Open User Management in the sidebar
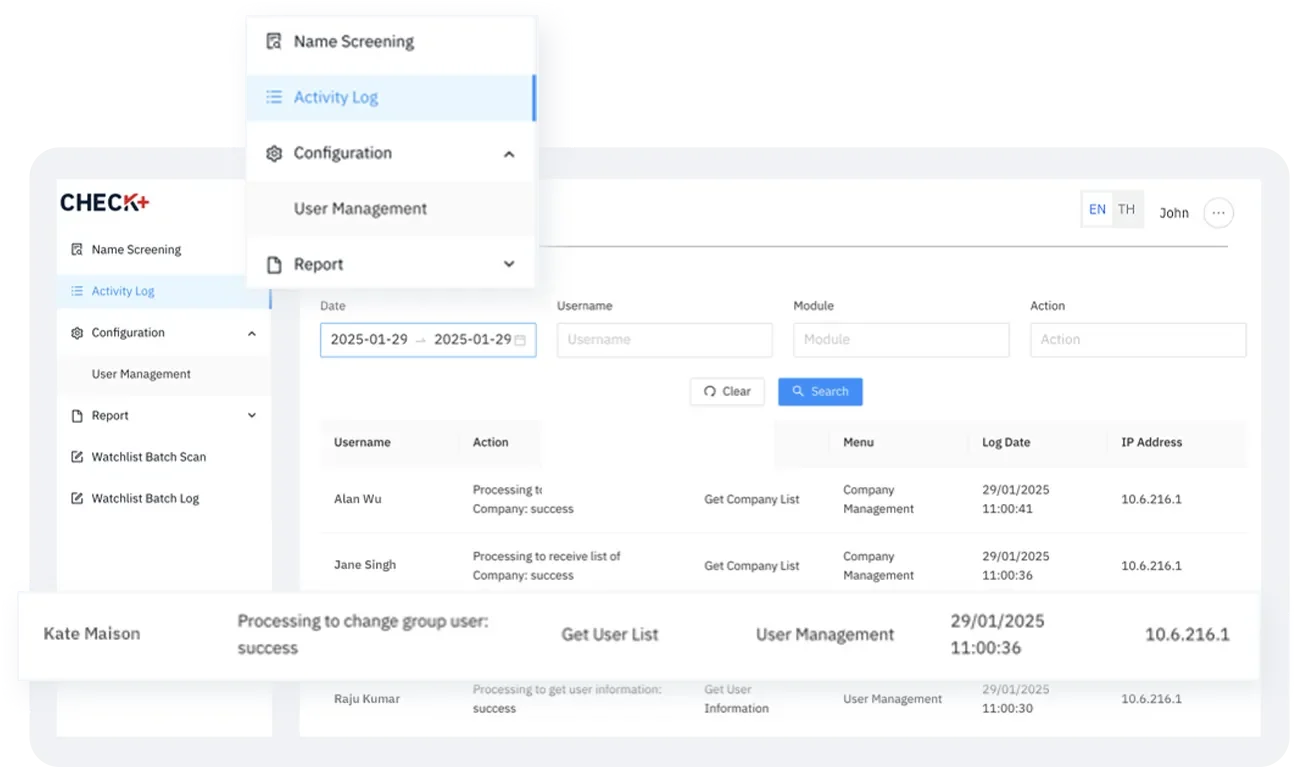The width and height of the screenshot is (1296, 767). (141, 374)
